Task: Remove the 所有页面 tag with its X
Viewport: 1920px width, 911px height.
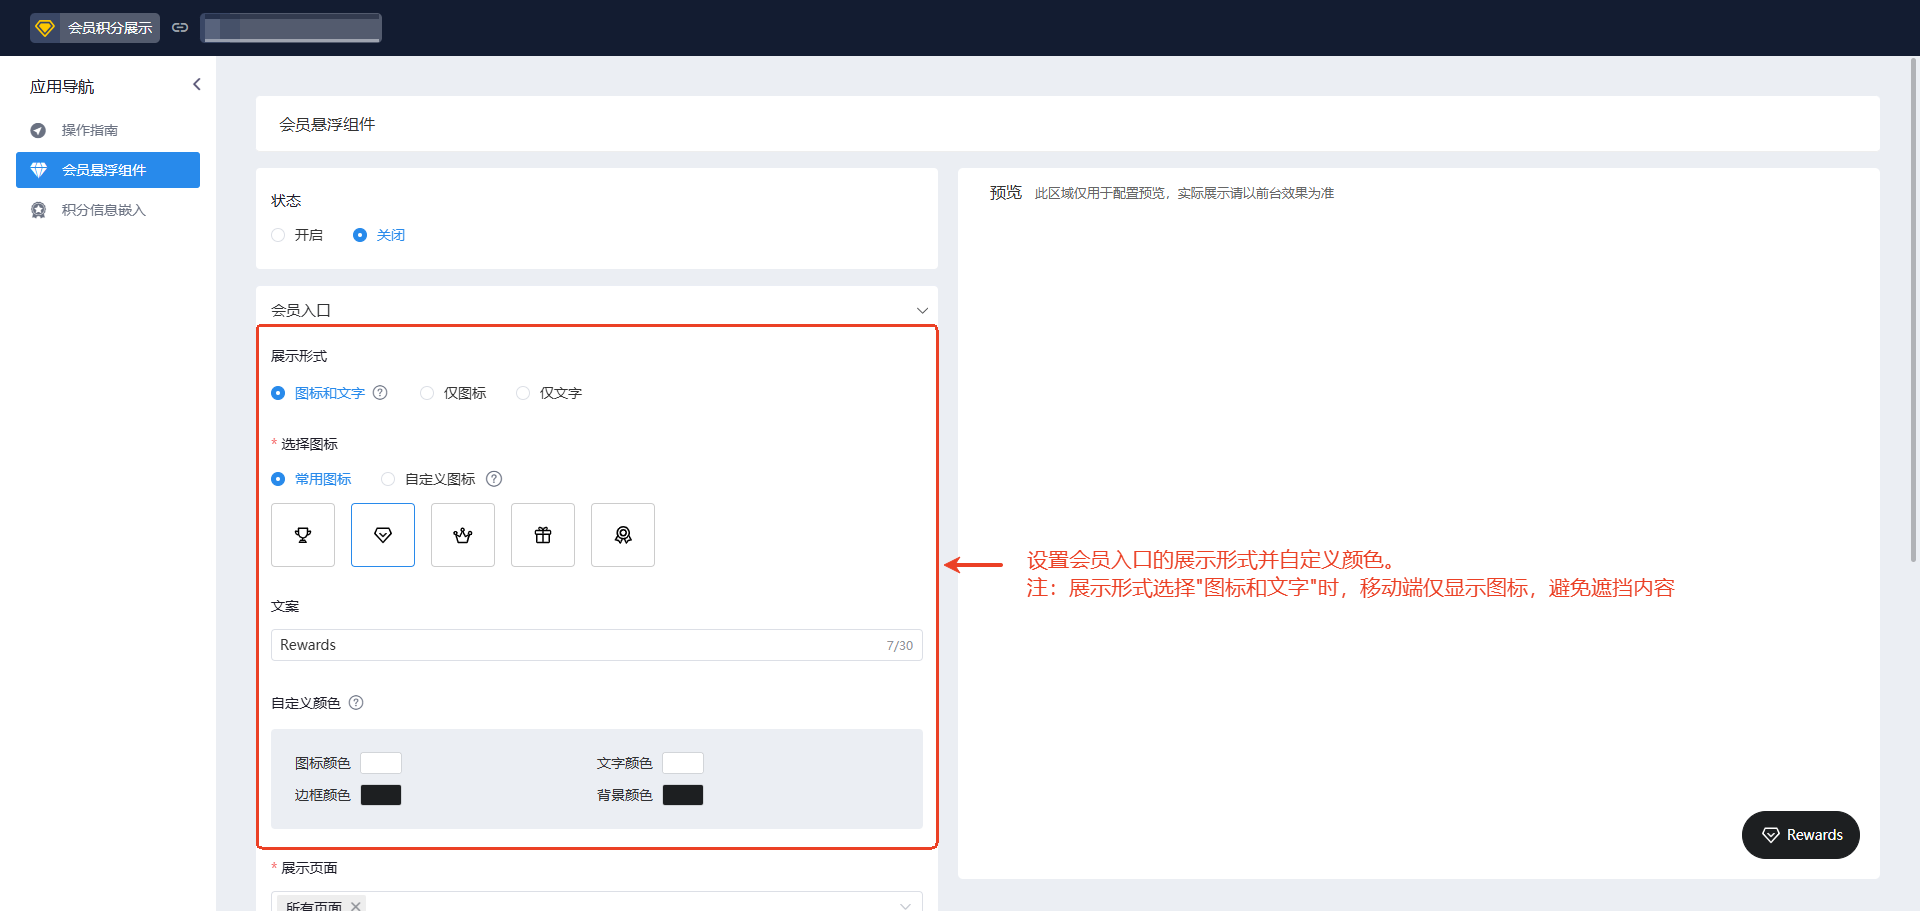Action: tap(355, 906)
